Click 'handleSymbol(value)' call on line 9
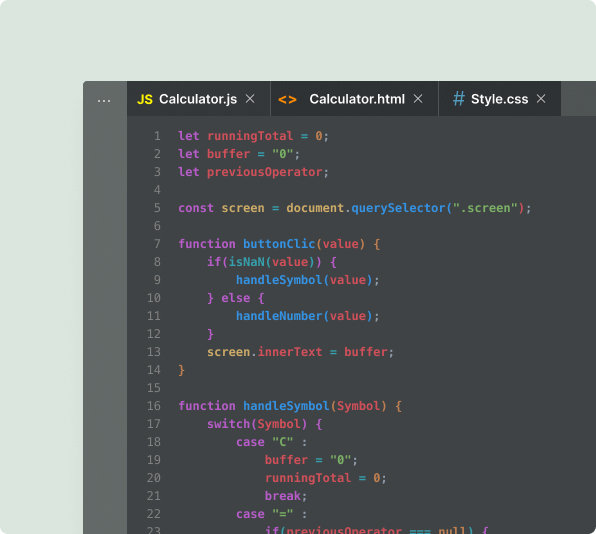The image size is (596, 534). click(x=304, y=280)
